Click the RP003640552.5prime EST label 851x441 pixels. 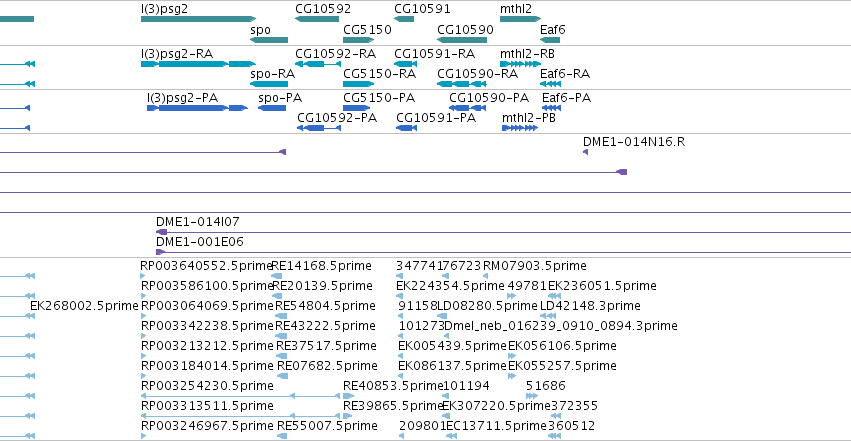click(206, 266)
